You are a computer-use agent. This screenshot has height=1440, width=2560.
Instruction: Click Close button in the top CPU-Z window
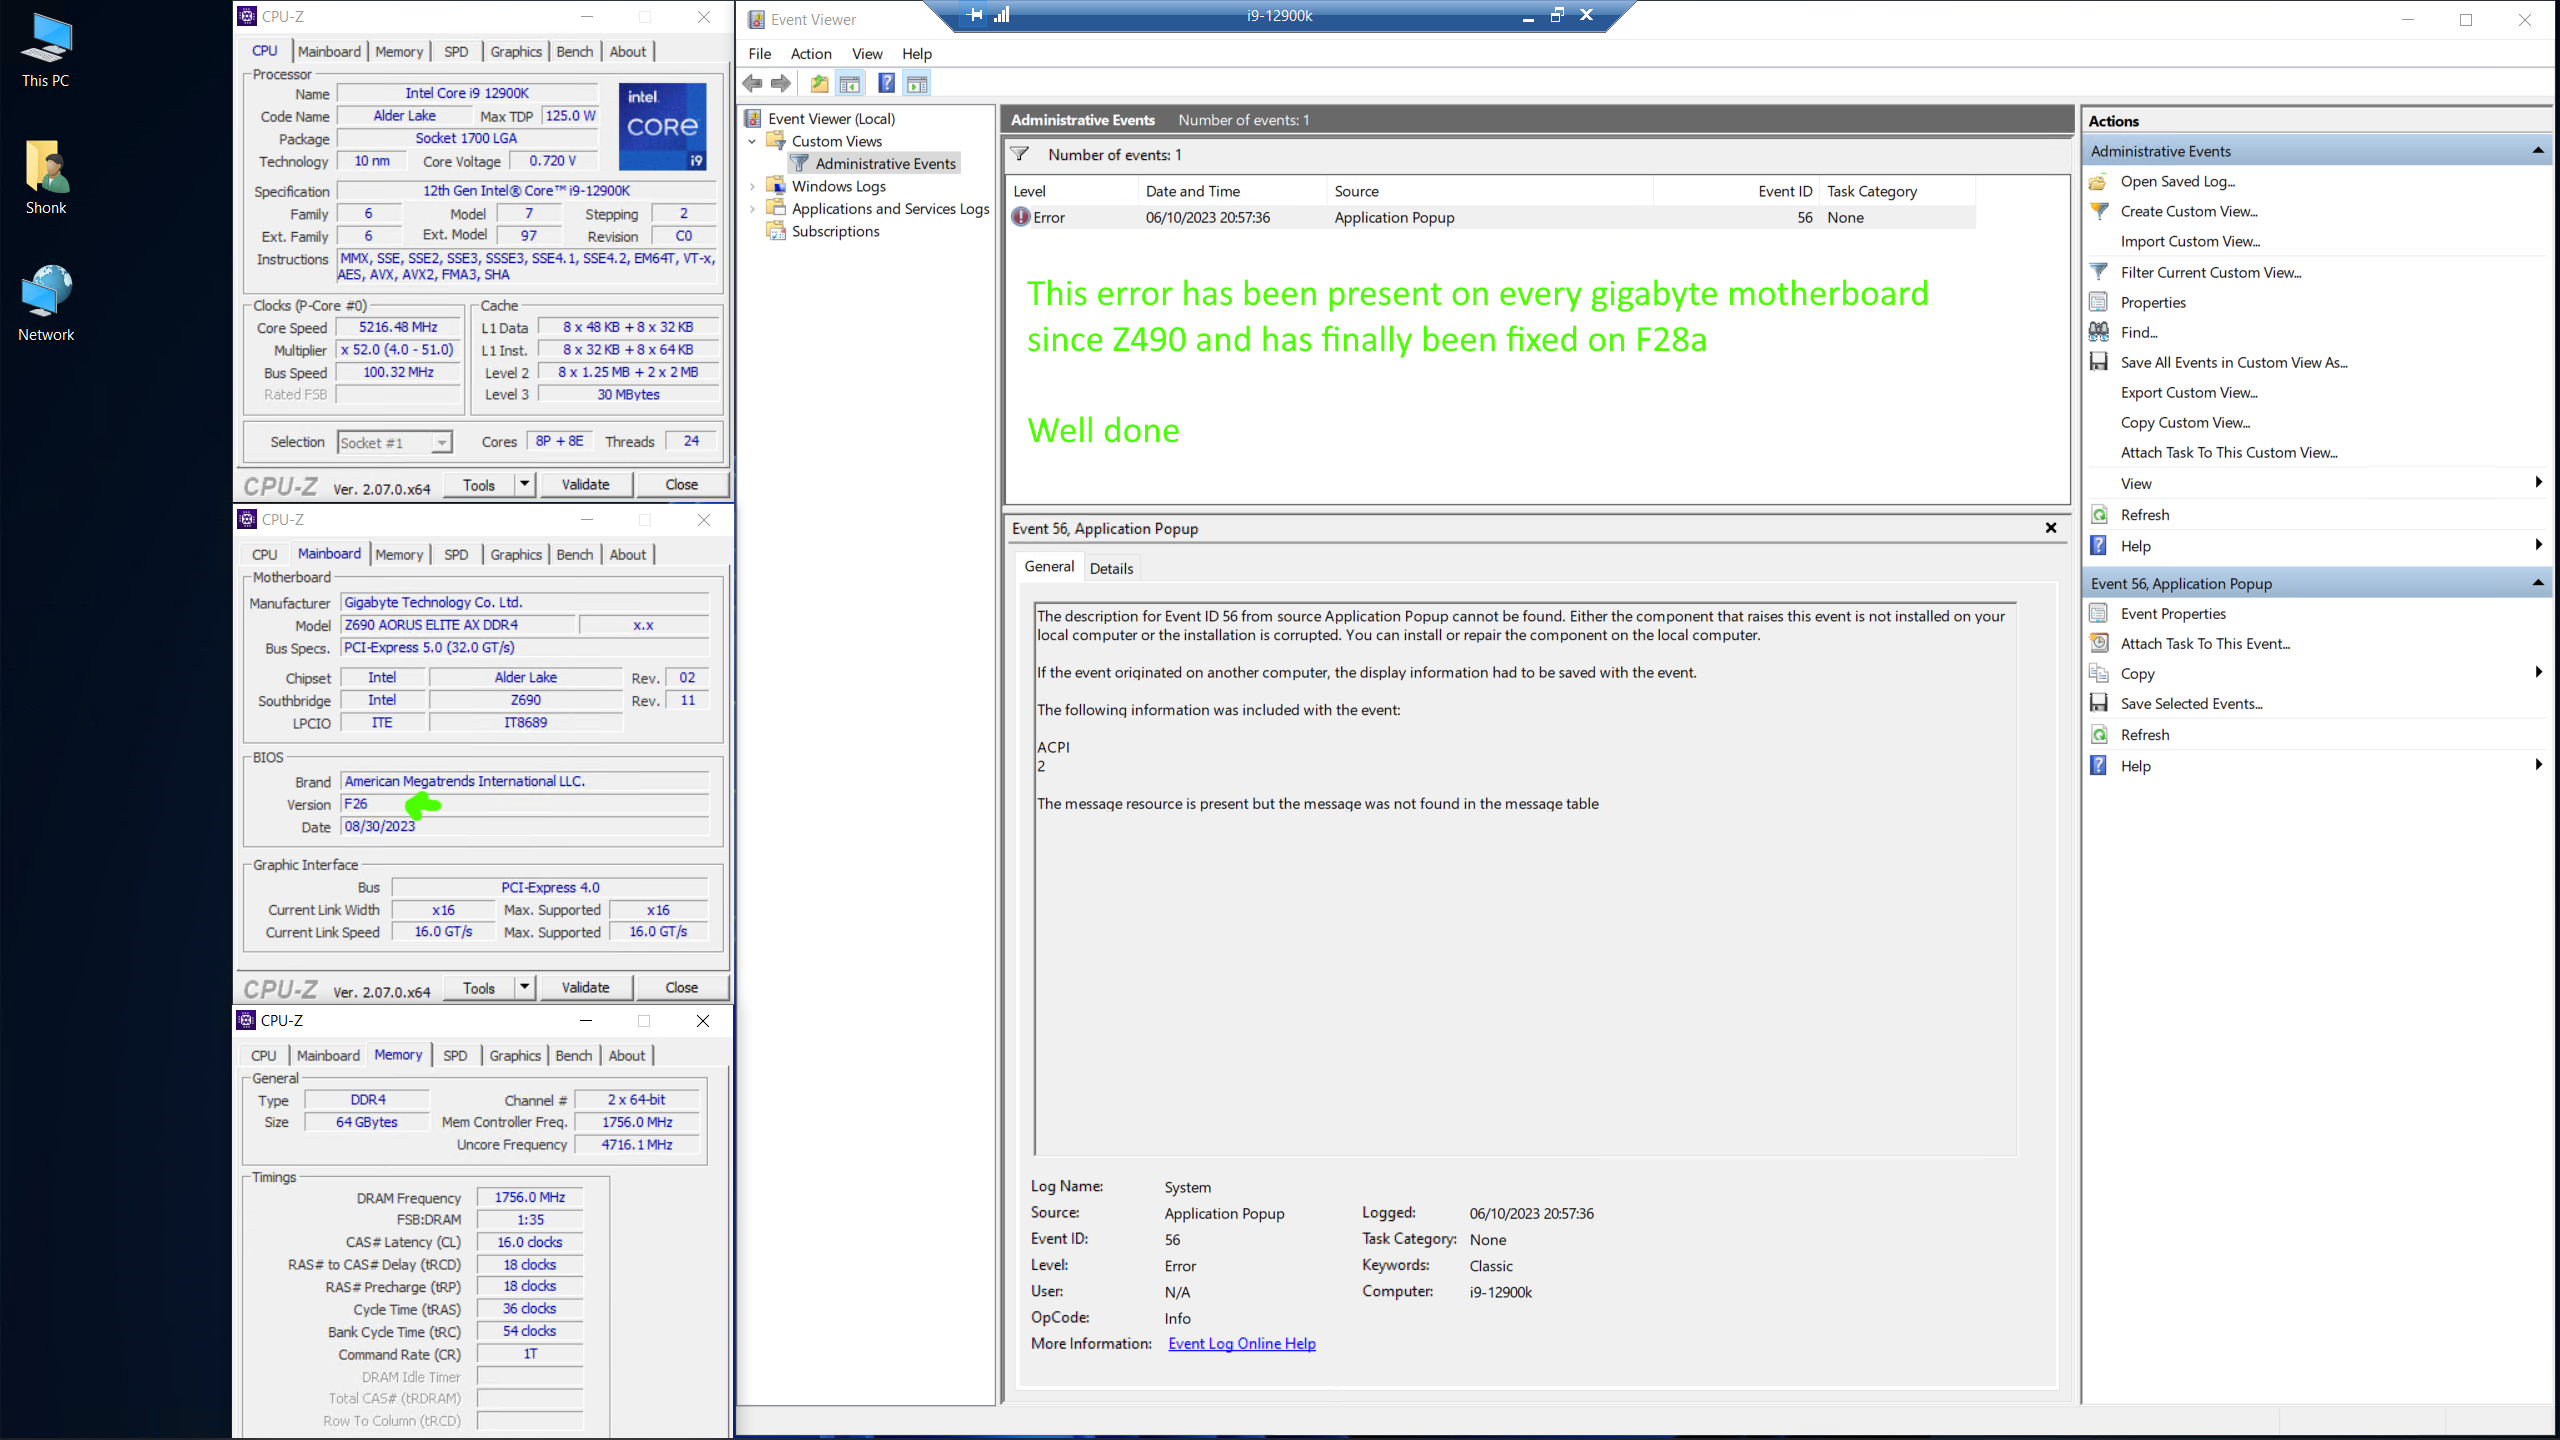tap(682, 484)
